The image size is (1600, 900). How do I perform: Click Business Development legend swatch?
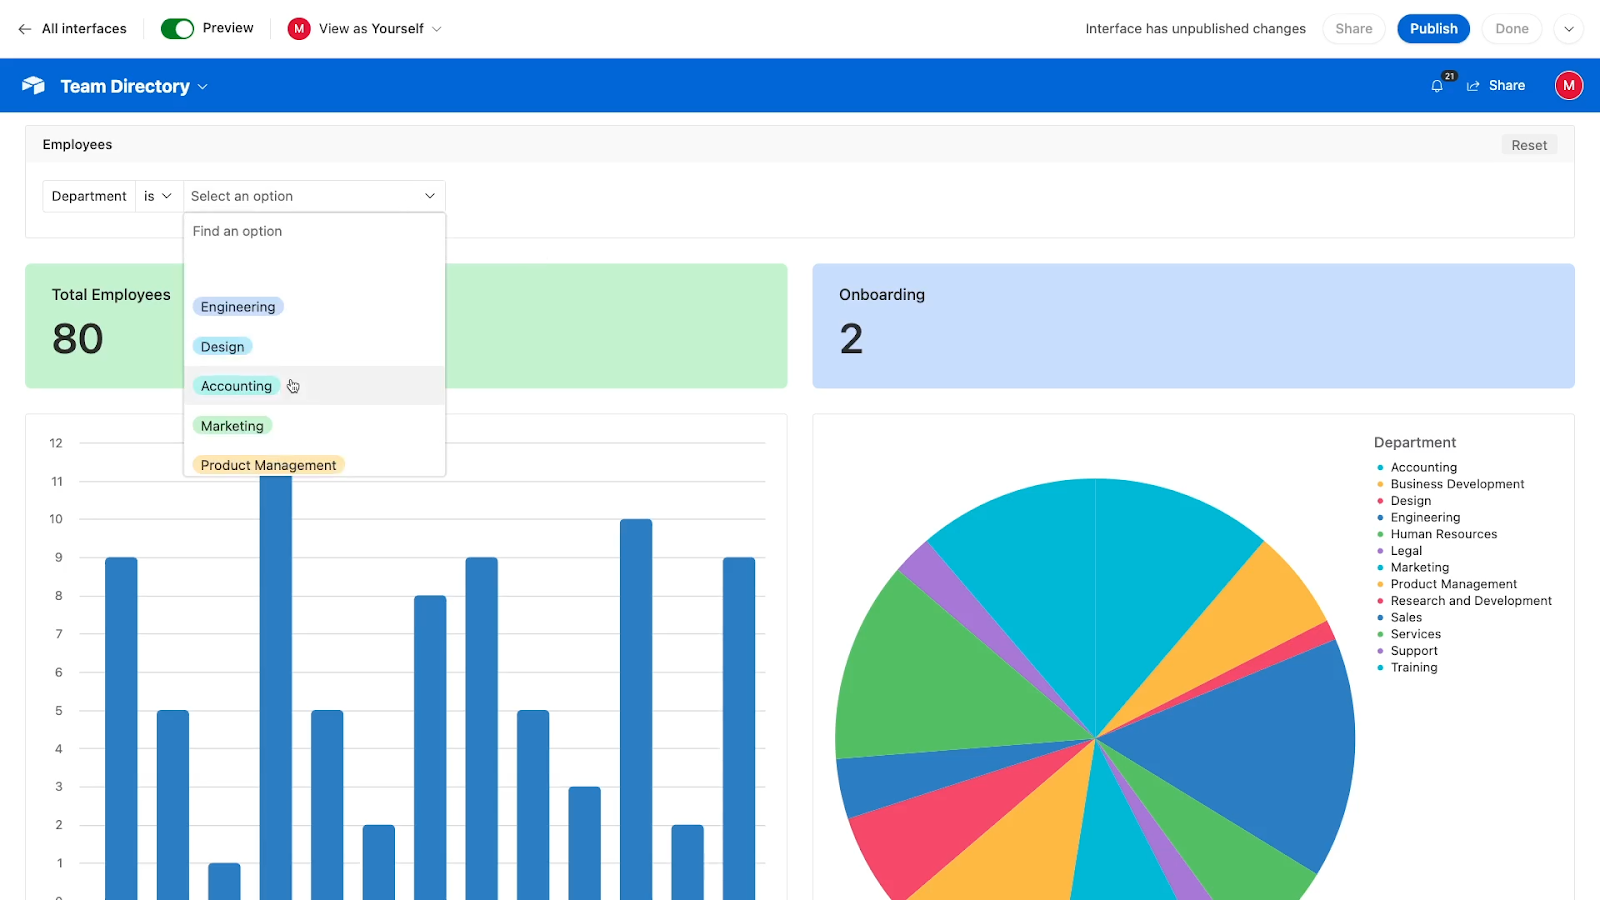(1380, 484)
